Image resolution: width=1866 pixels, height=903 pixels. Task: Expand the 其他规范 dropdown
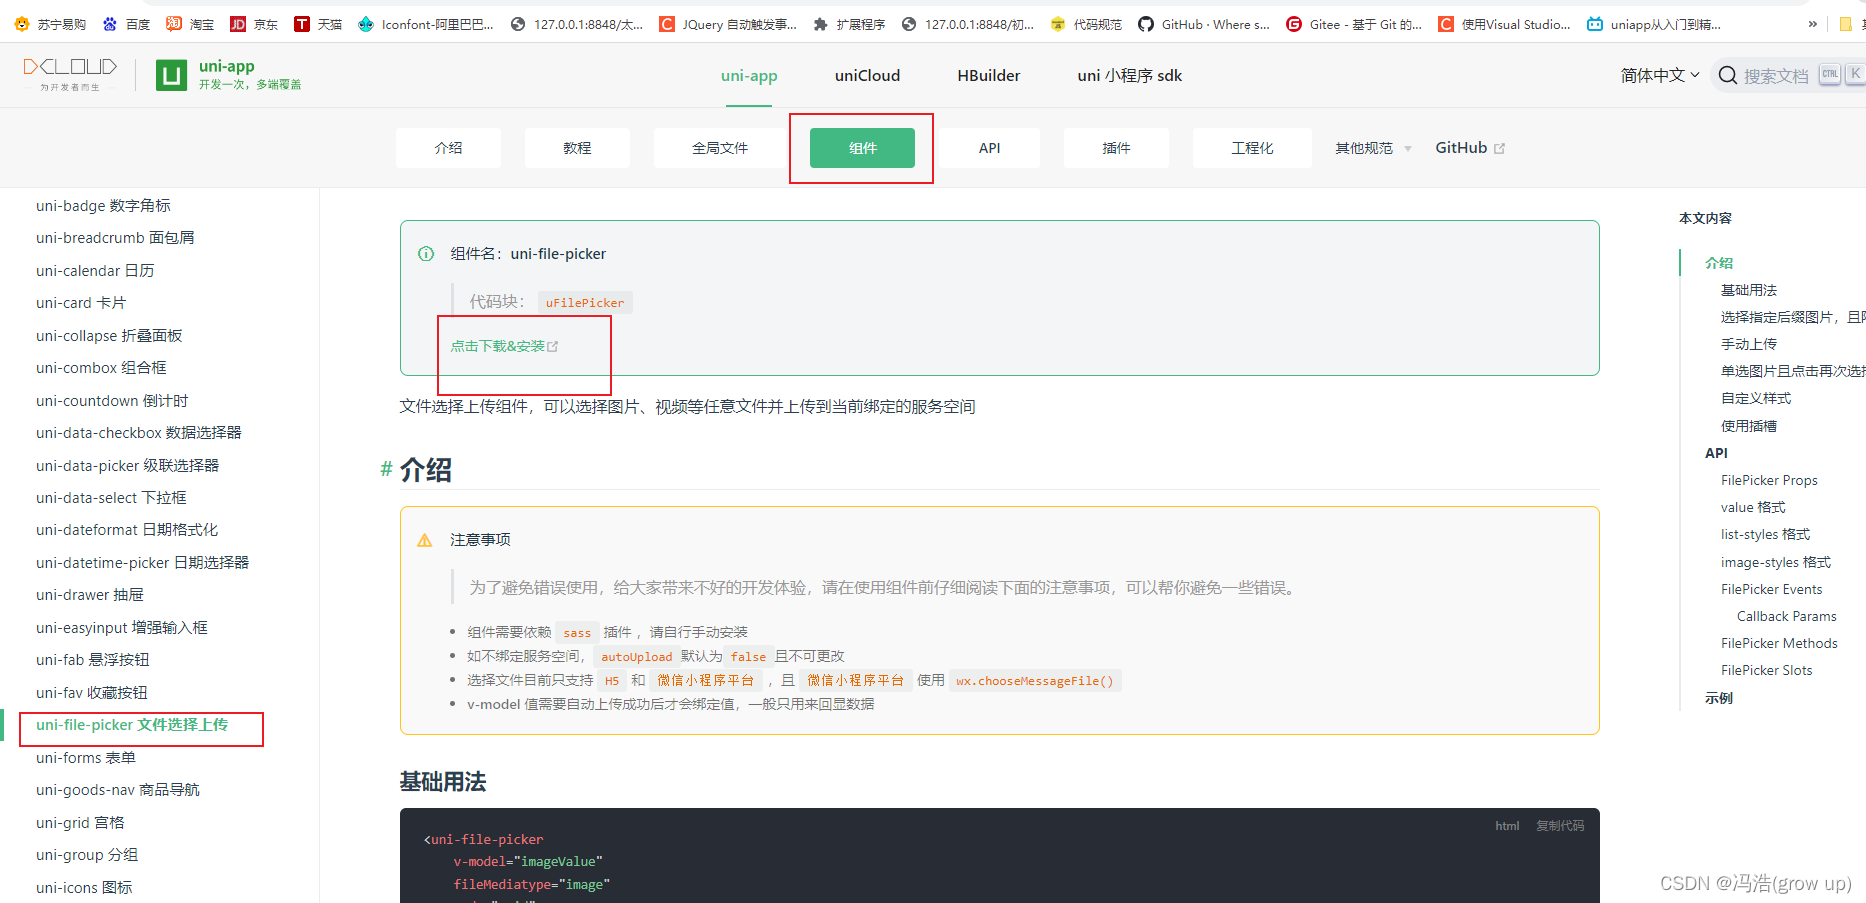1373,148
